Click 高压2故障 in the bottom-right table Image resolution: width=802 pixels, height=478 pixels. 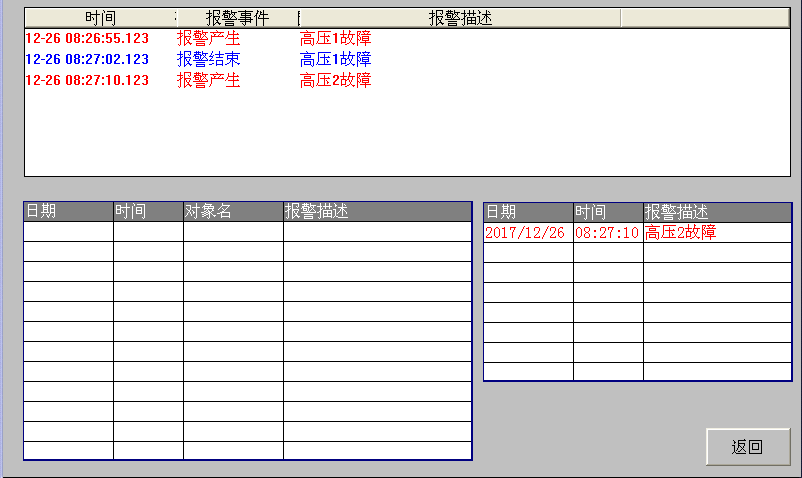[681, 232]
